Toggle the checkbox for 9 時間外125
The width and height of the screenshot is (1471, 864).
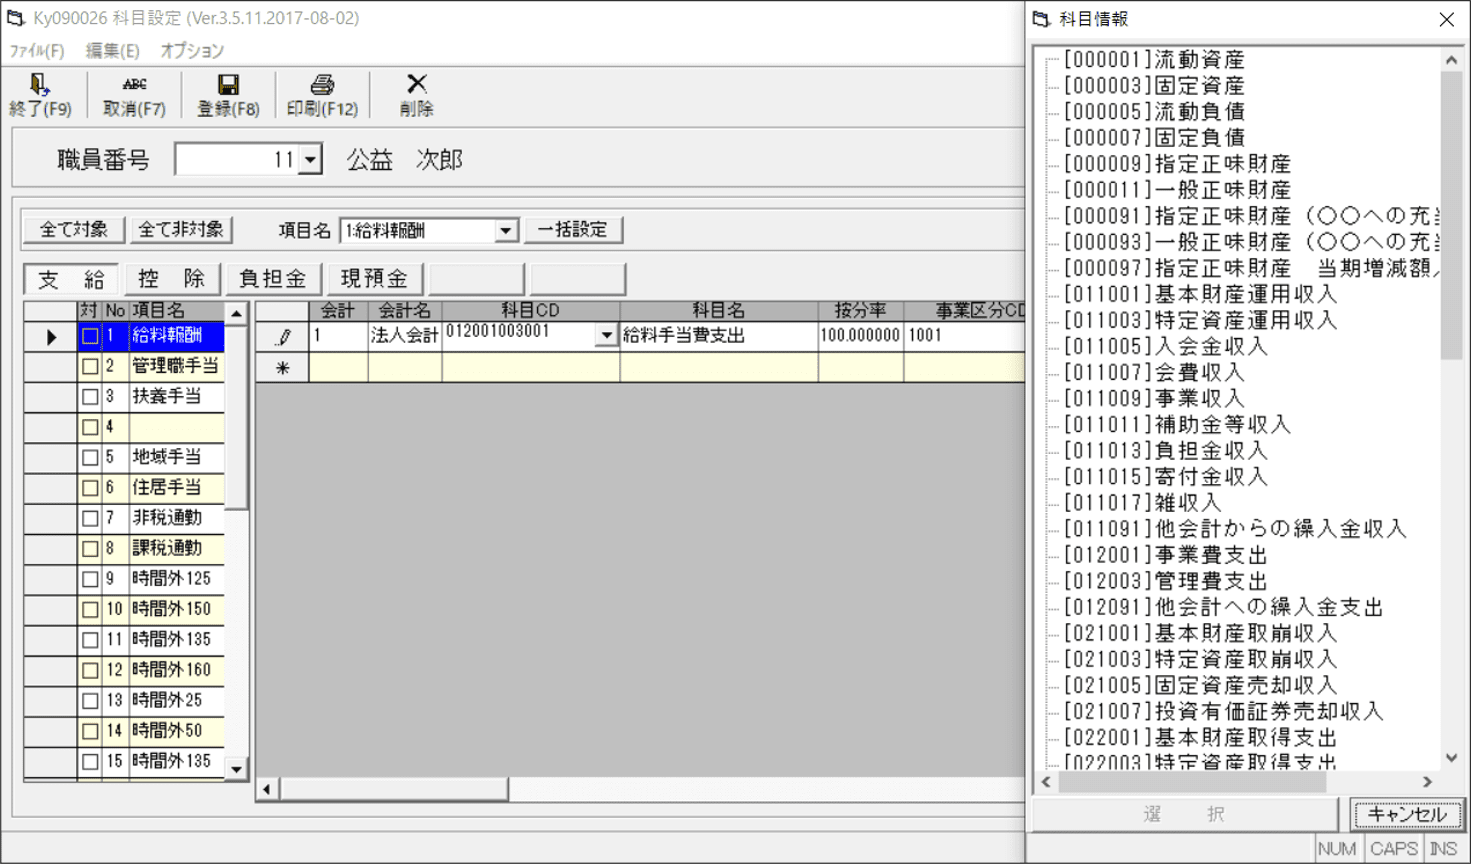(x=90, y=579)
